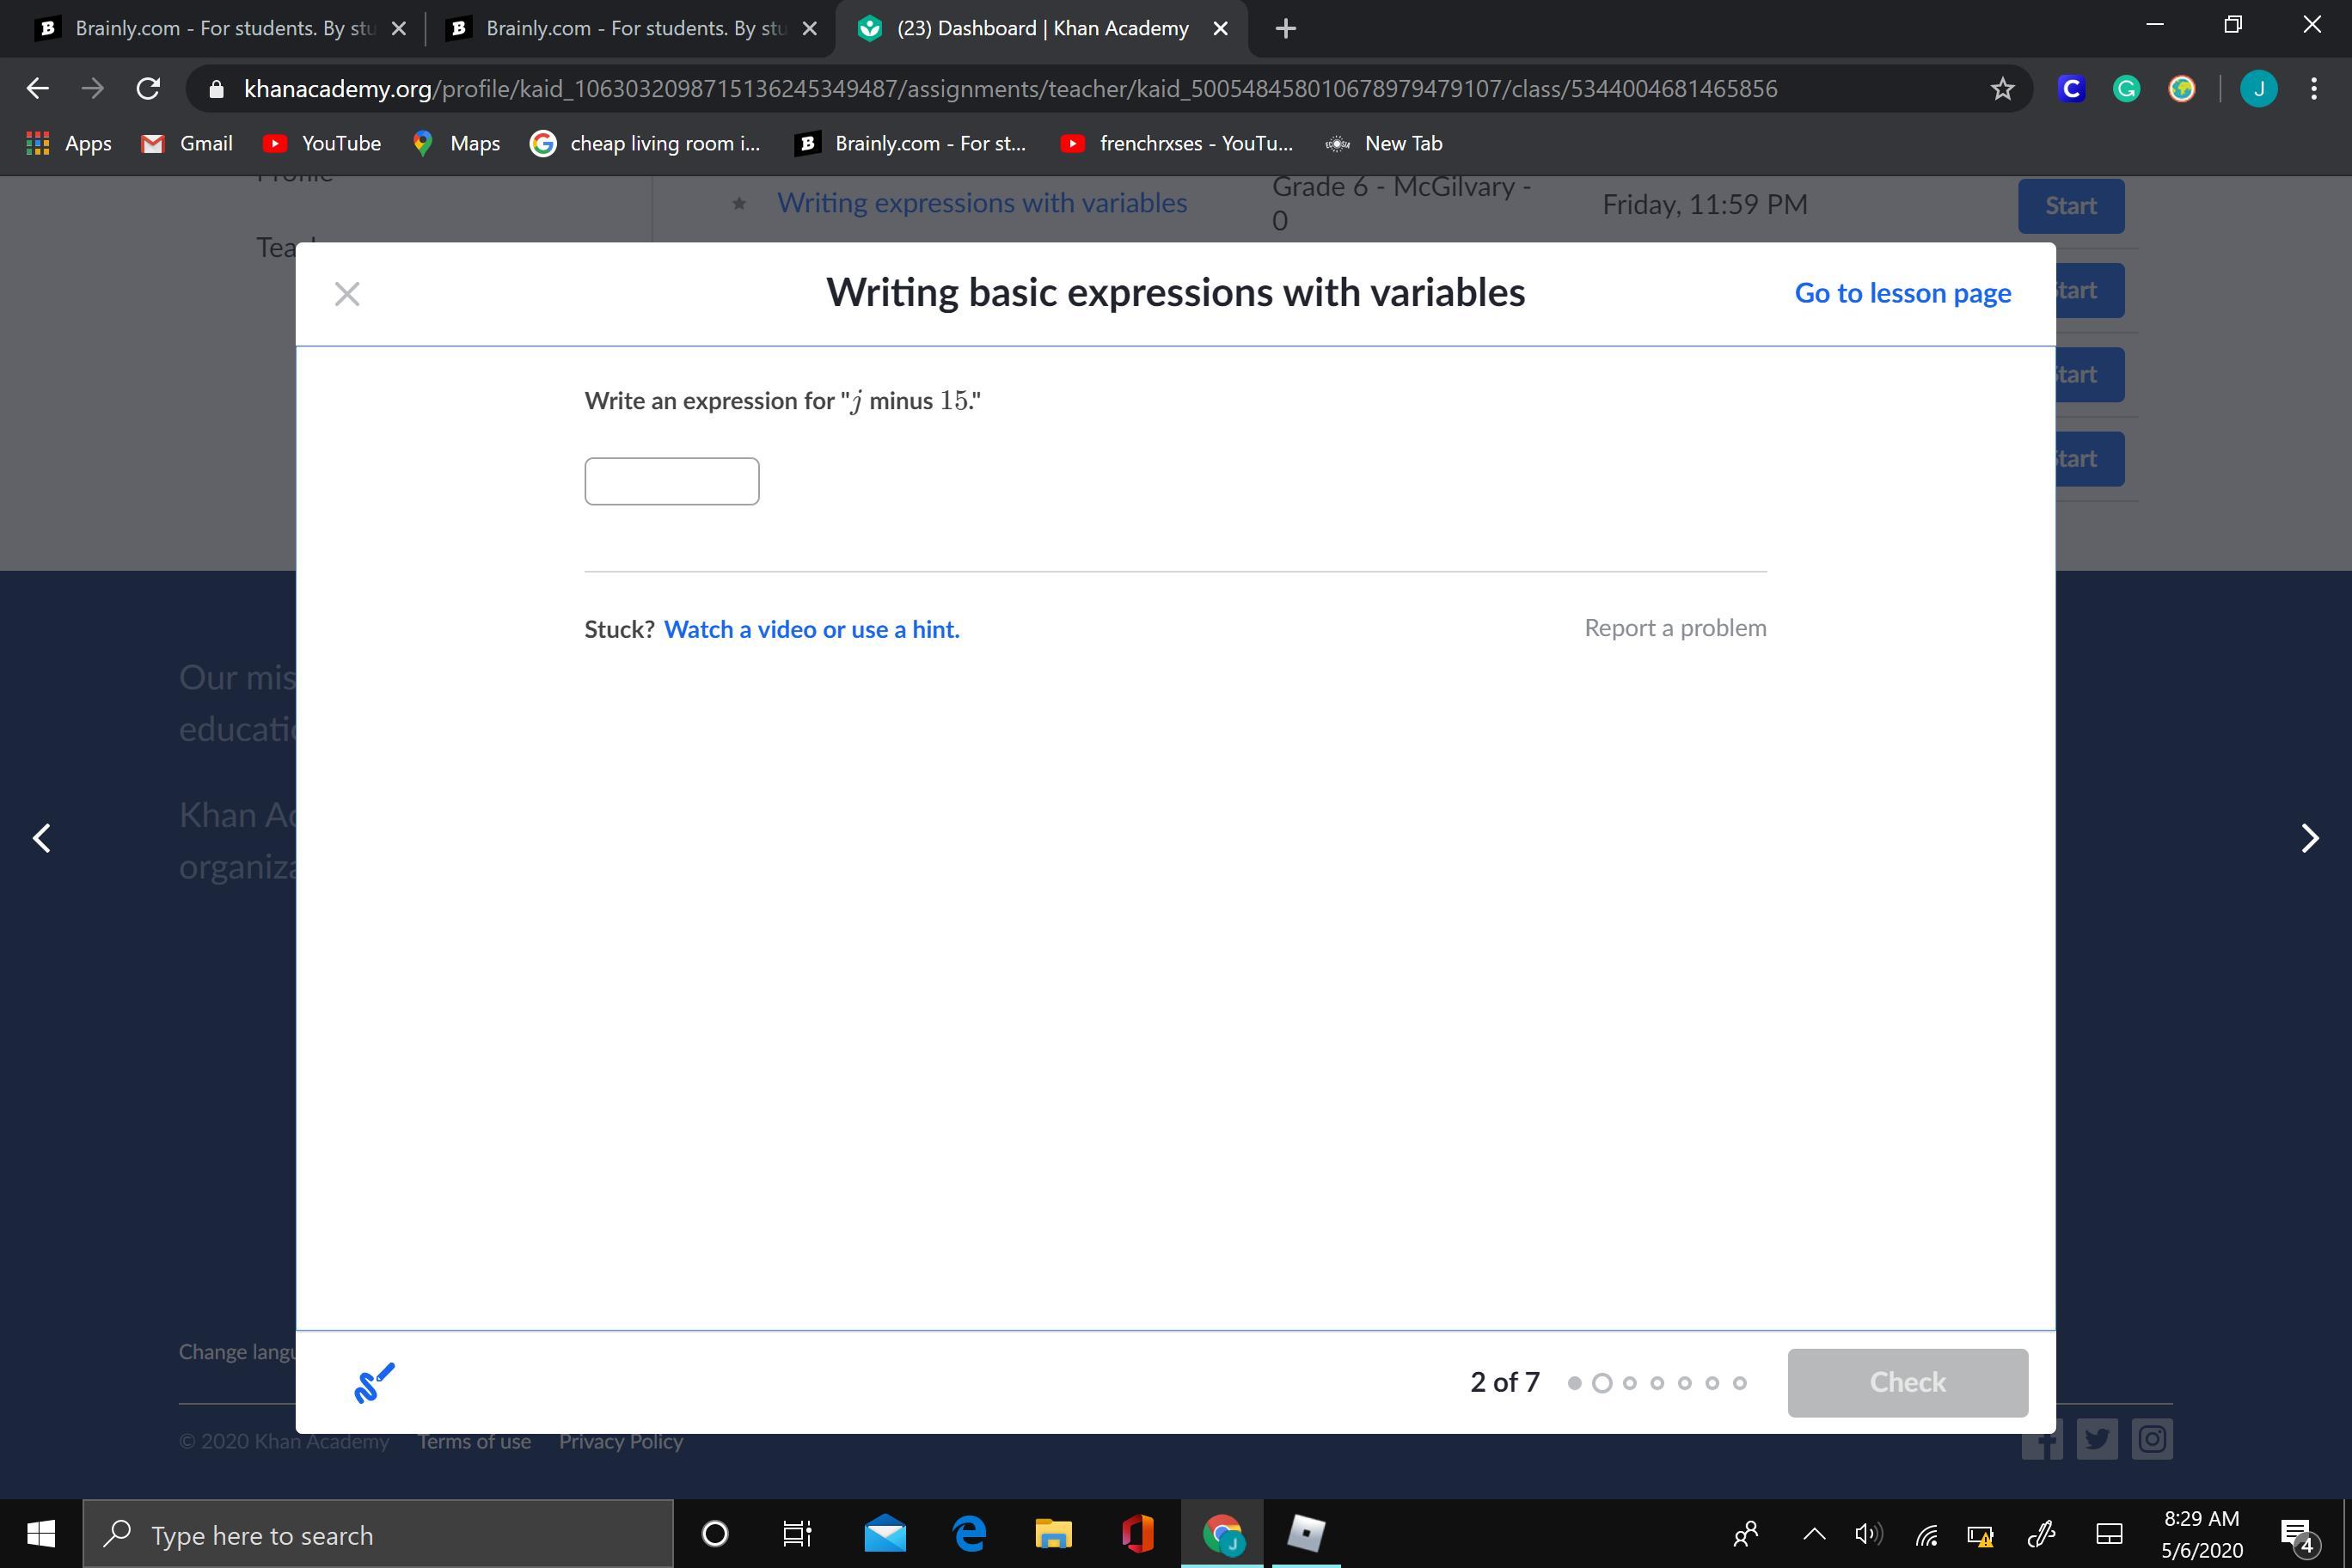Open a new browser tab

coord(1286,28)
